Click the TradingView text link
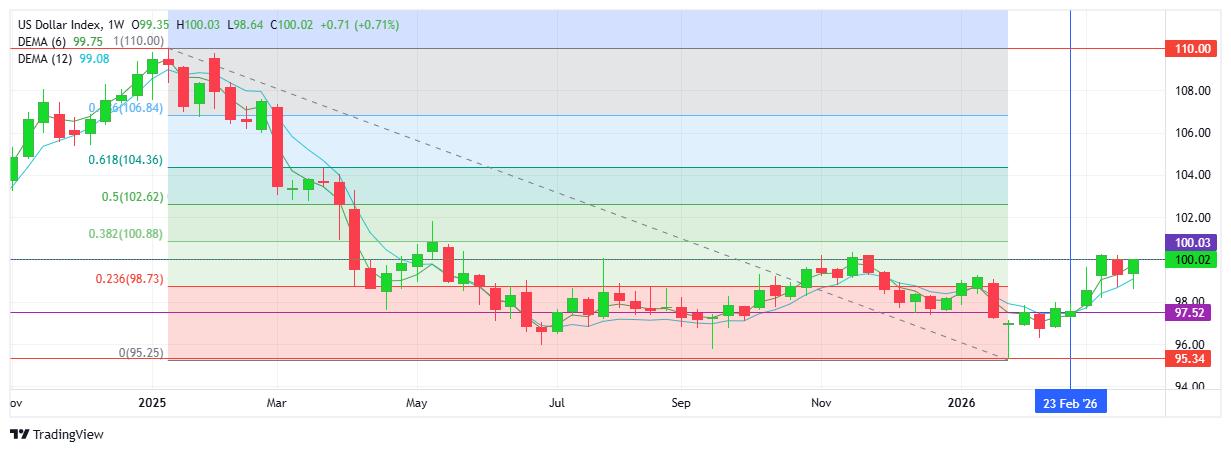This screenshot has height=452, width=1231. pyautogui.click(x=68, y=435)
